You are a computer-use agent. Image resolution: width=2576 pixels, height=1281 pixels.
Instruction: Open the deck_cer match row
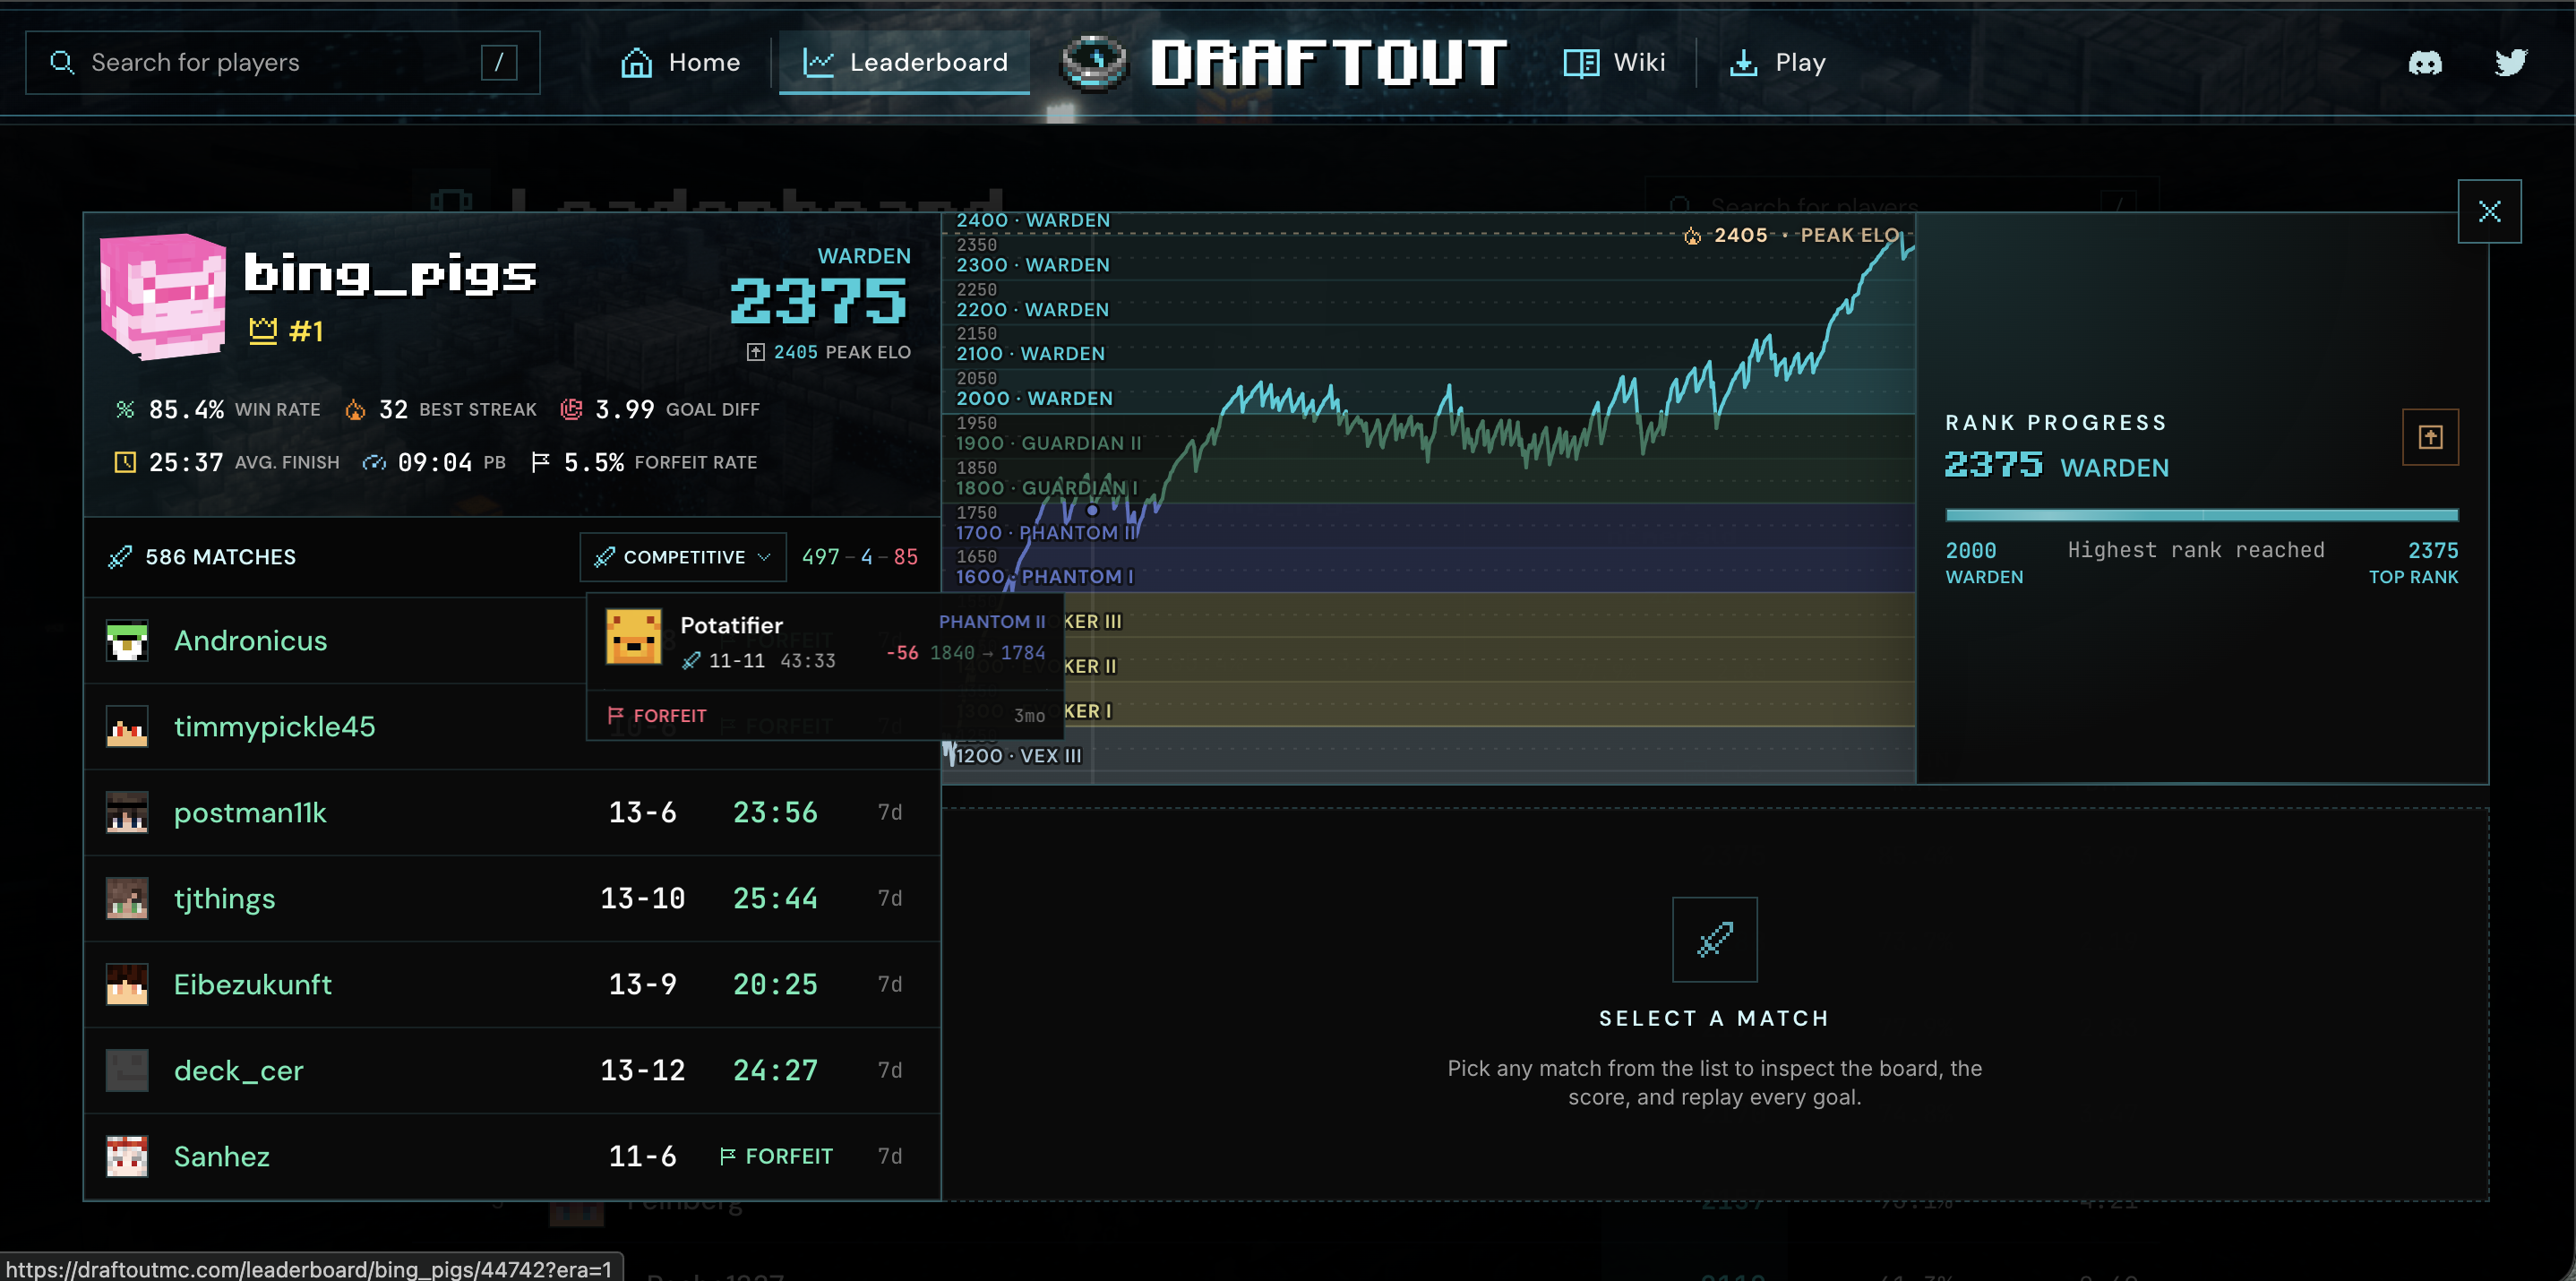click(x=512, y=1071)
